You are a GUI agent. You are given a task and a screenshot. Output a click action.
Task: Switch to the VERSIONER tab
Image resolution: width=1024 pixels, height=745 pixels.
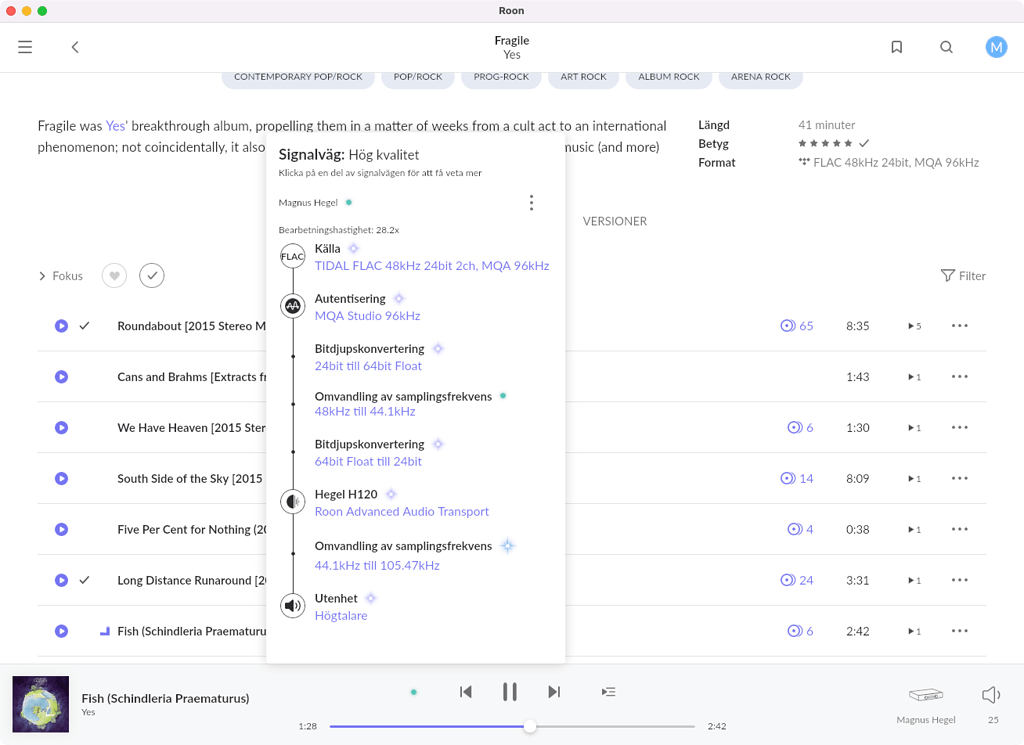[x=614, y=221]
